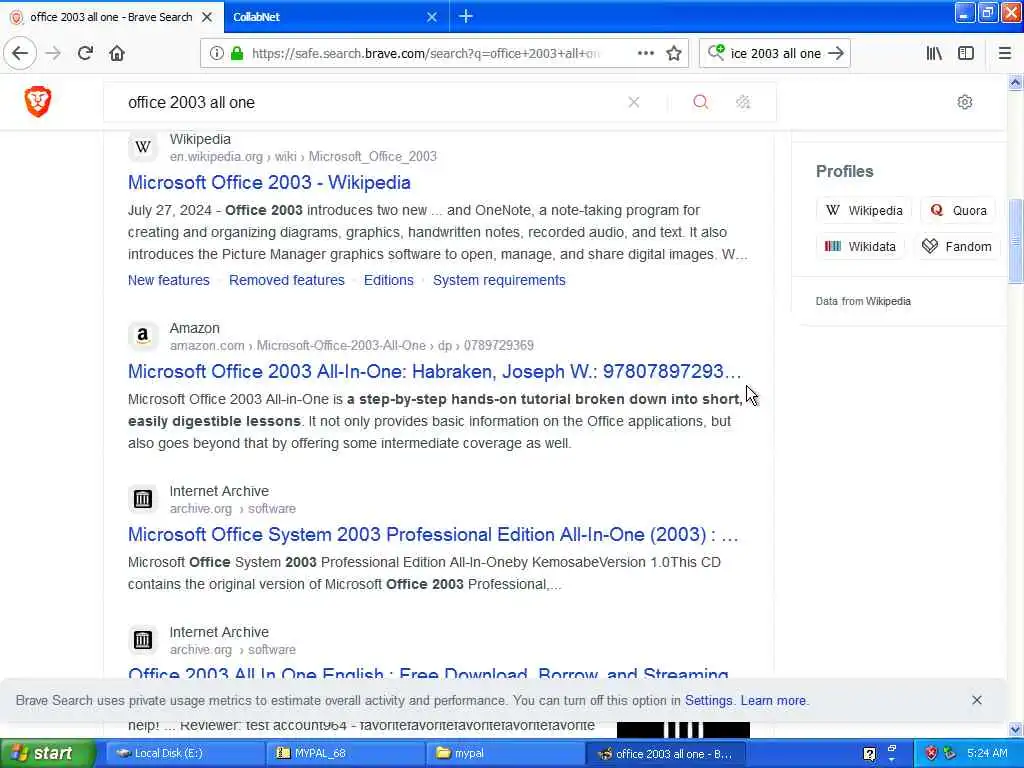Dismiss the usage metrics notice
Image resolution: width=1024 pixels, height=768 pixels.
(x=976, y=700)
